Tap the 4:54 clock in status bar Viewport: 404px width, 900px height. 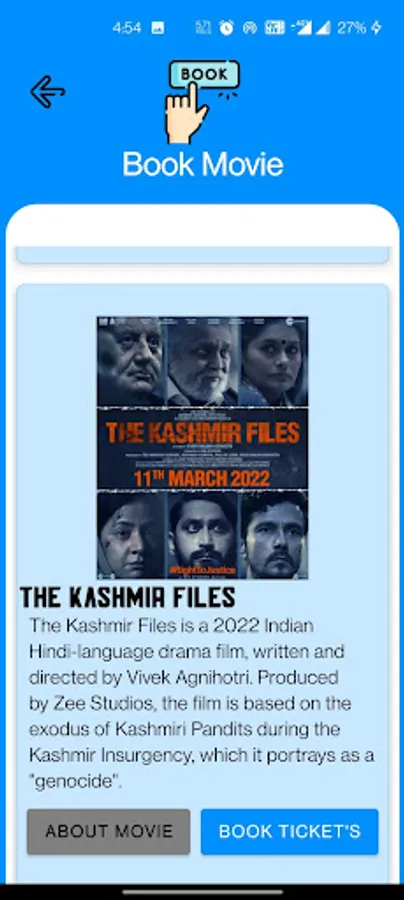click(x=127, y=28)
